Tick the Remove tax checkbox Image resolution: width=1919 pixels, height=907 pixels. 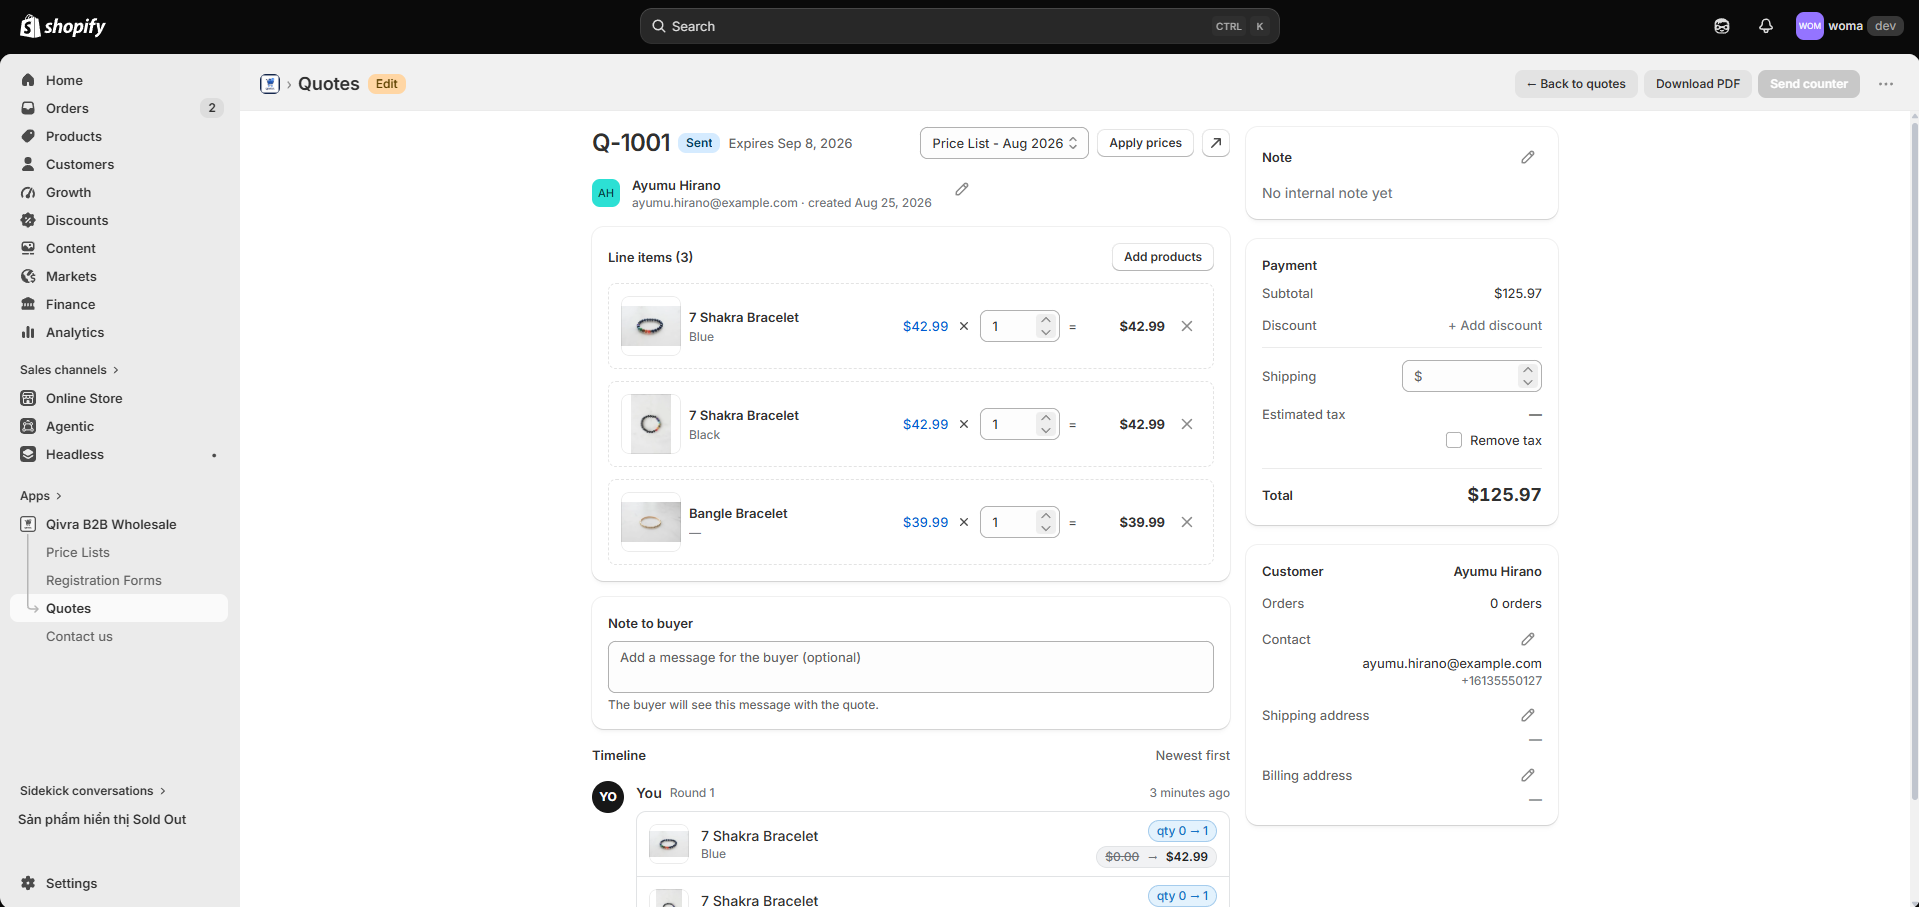[x=1454, y=440]
